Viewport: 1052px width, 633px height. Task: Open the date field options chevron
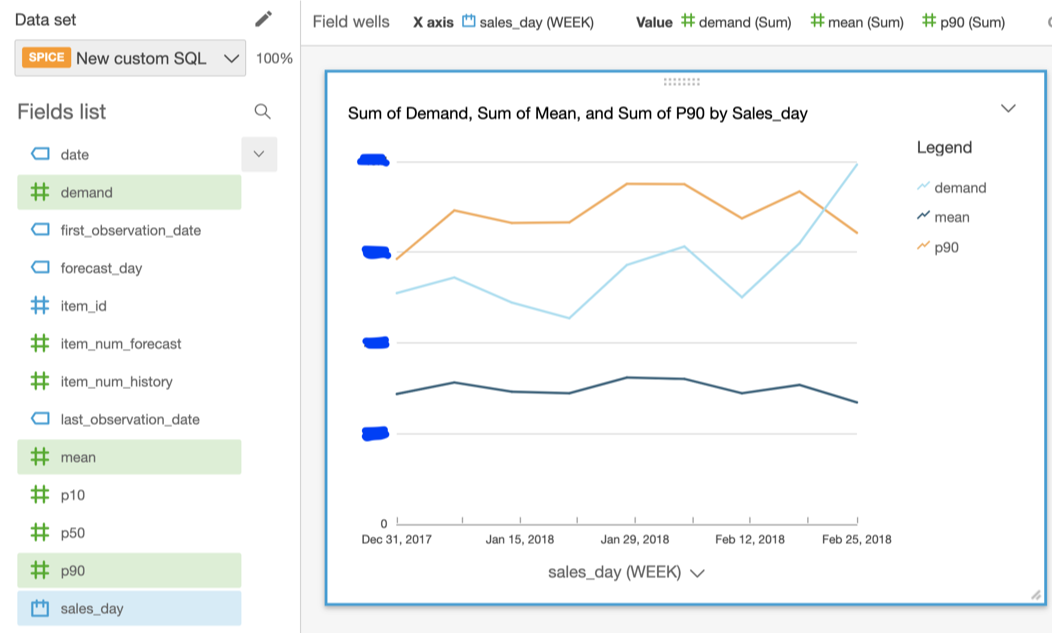259,154
